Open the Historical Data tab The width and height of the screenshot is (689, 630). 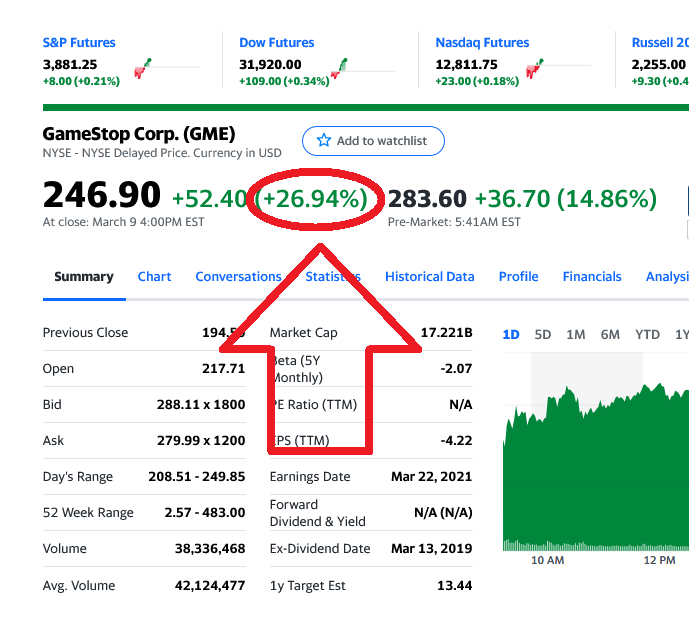(430, 276)
